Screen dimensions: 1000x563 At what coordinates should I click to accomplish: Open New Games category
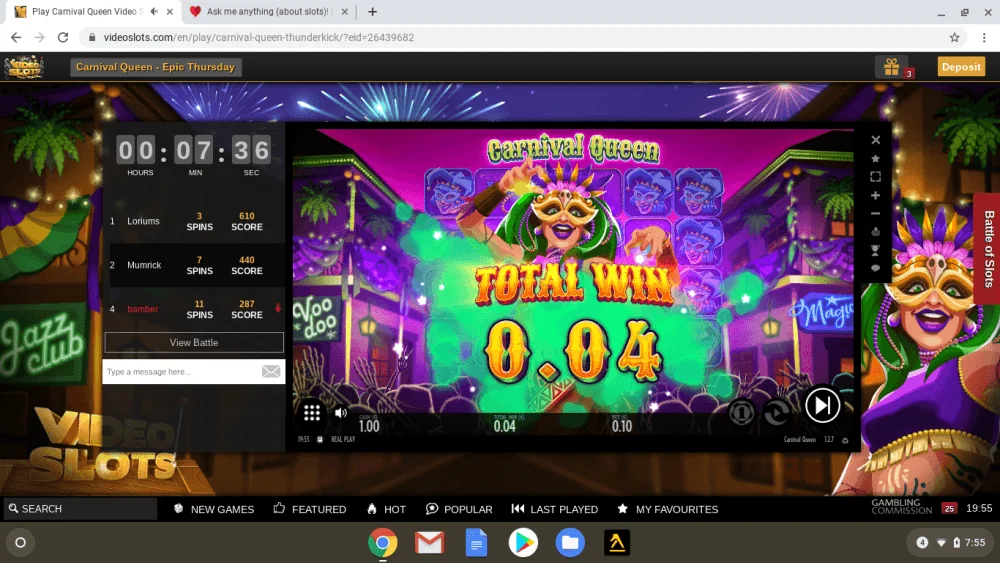tap(214, 509)
